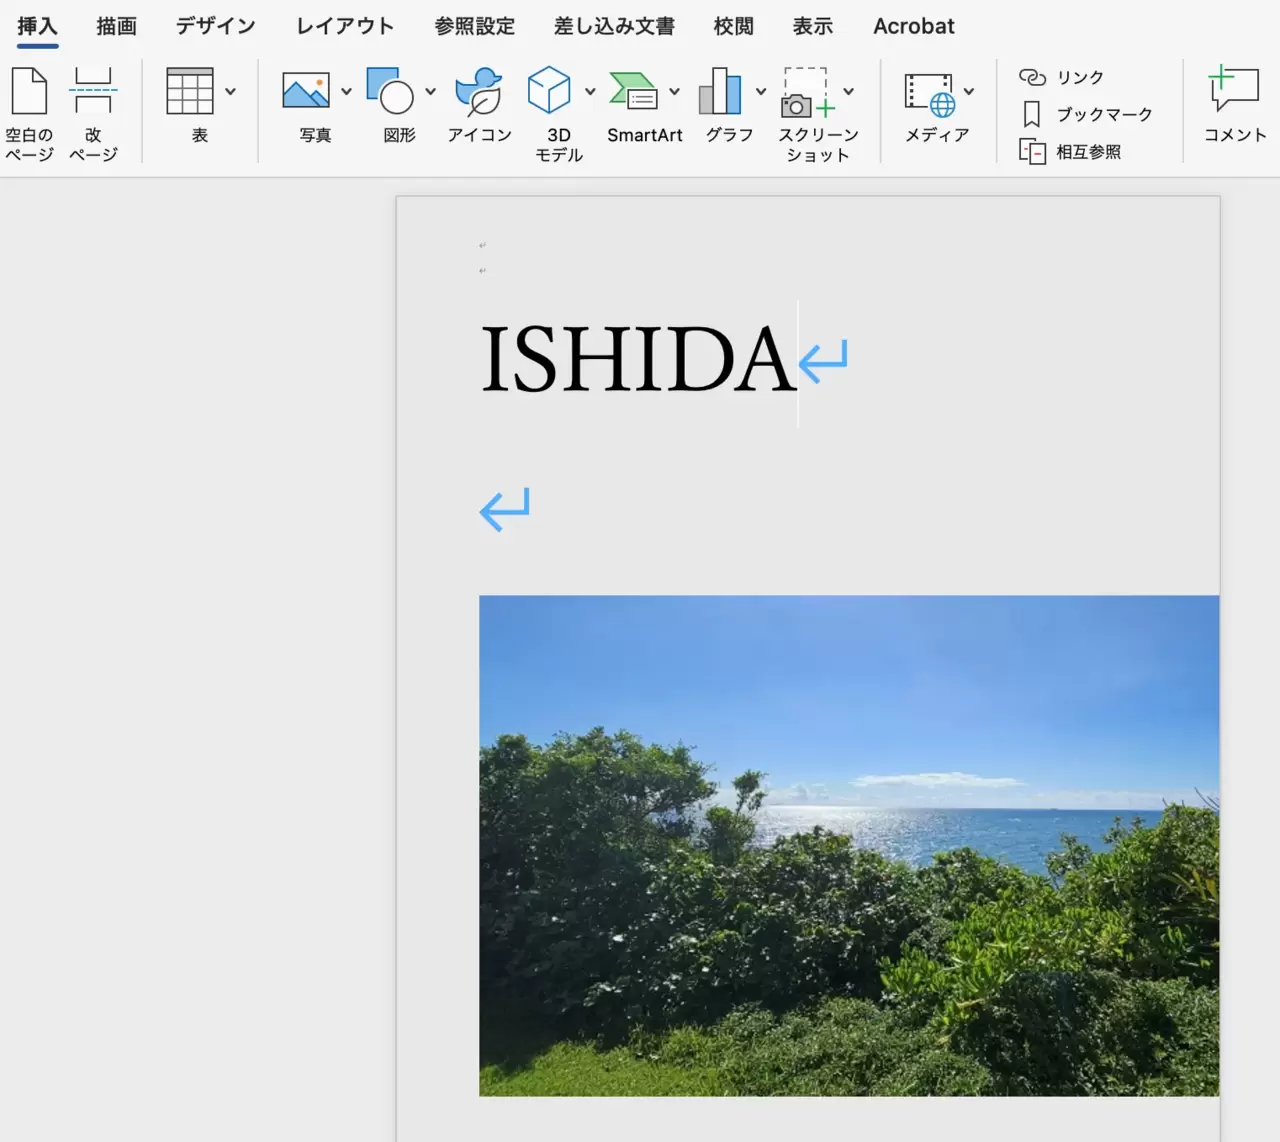This screenshot has width=1280, height=1142.
Task: Open the Media (メディア) dropdown arrow
Action: click(x=969, y=92)
